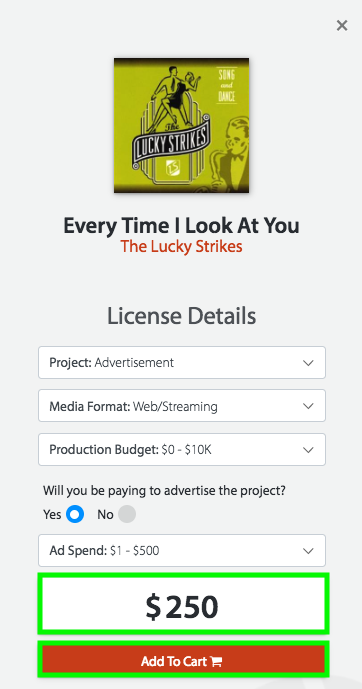Expand the Project chevron arrow

[x=308, y=363]
